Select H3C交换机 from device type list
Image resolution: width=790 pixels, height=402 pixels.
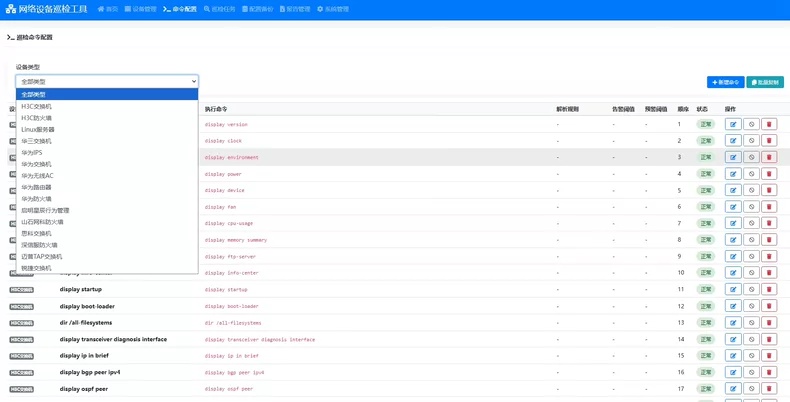(x=107, y=106)
